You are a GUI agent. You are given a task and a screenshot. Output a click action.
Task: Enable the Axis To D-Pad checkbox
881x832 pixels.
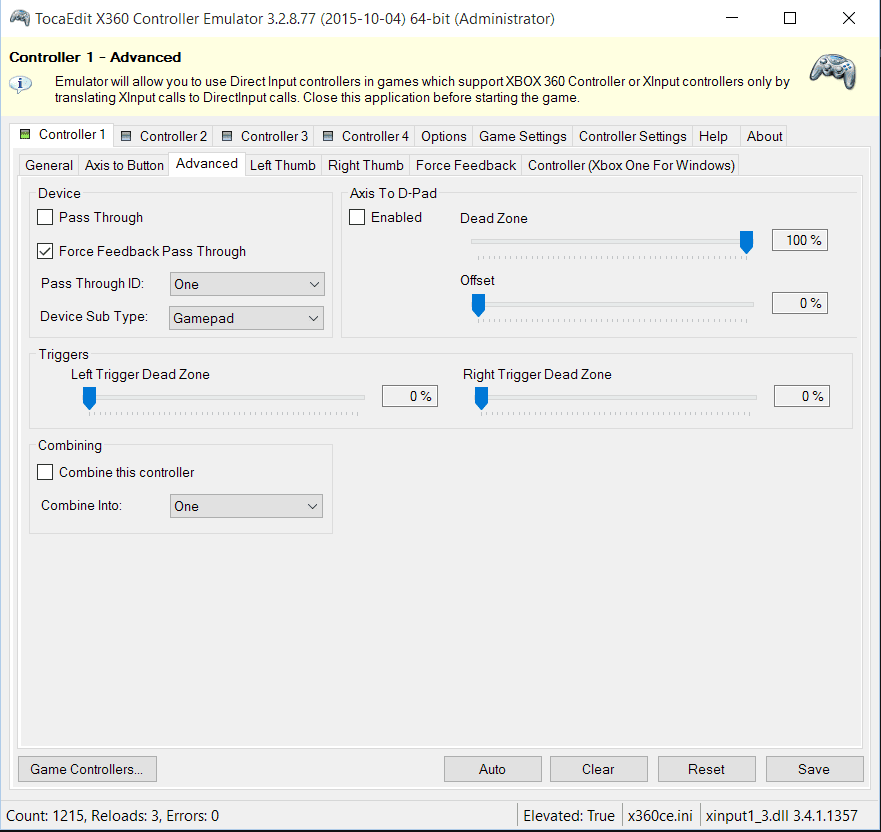pos(357,217)
